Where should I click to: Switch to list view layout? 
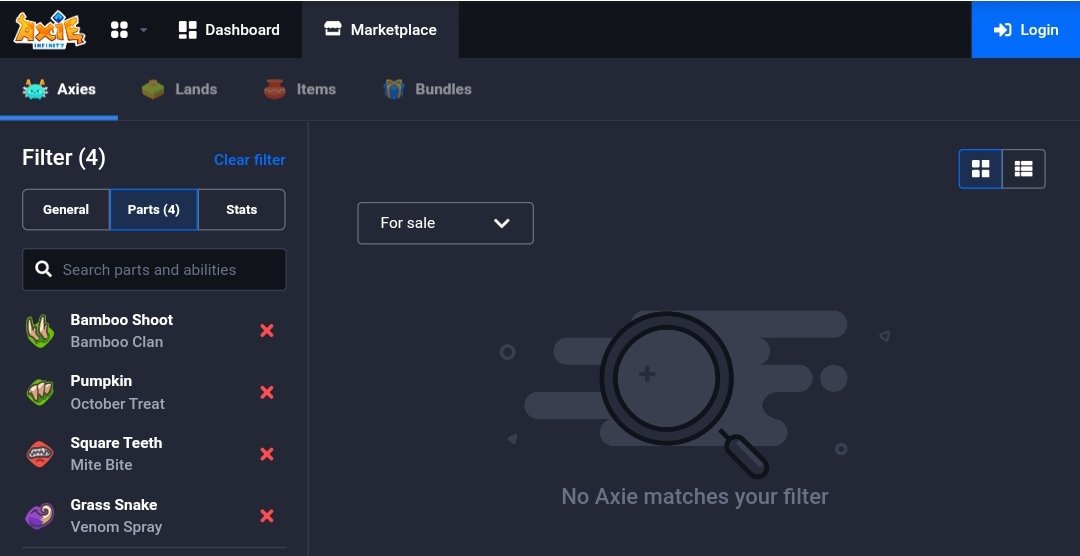pyautogui.click(x=1024, y=169)
